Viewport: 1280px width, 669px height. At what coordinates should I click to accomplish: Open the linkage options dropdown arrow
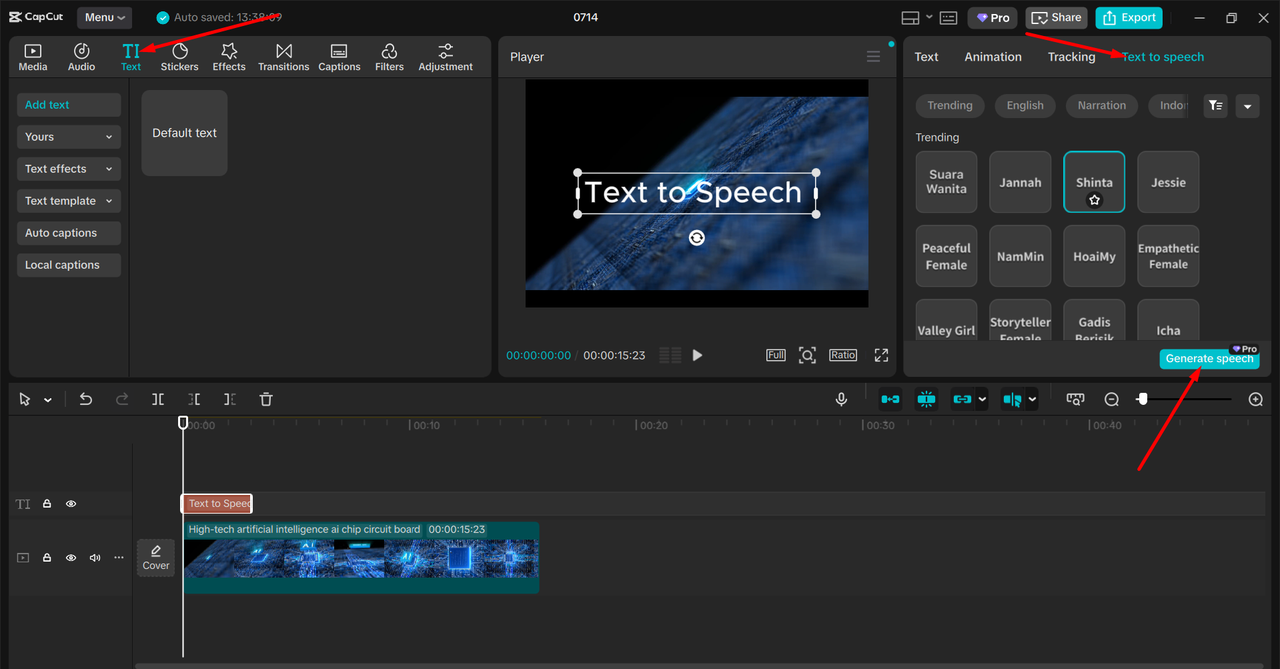click(982, 399)
